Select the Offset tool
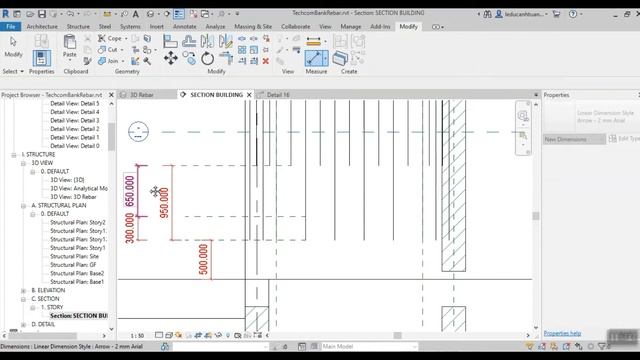This screenshot has height=360, width=640. point(189,41)
